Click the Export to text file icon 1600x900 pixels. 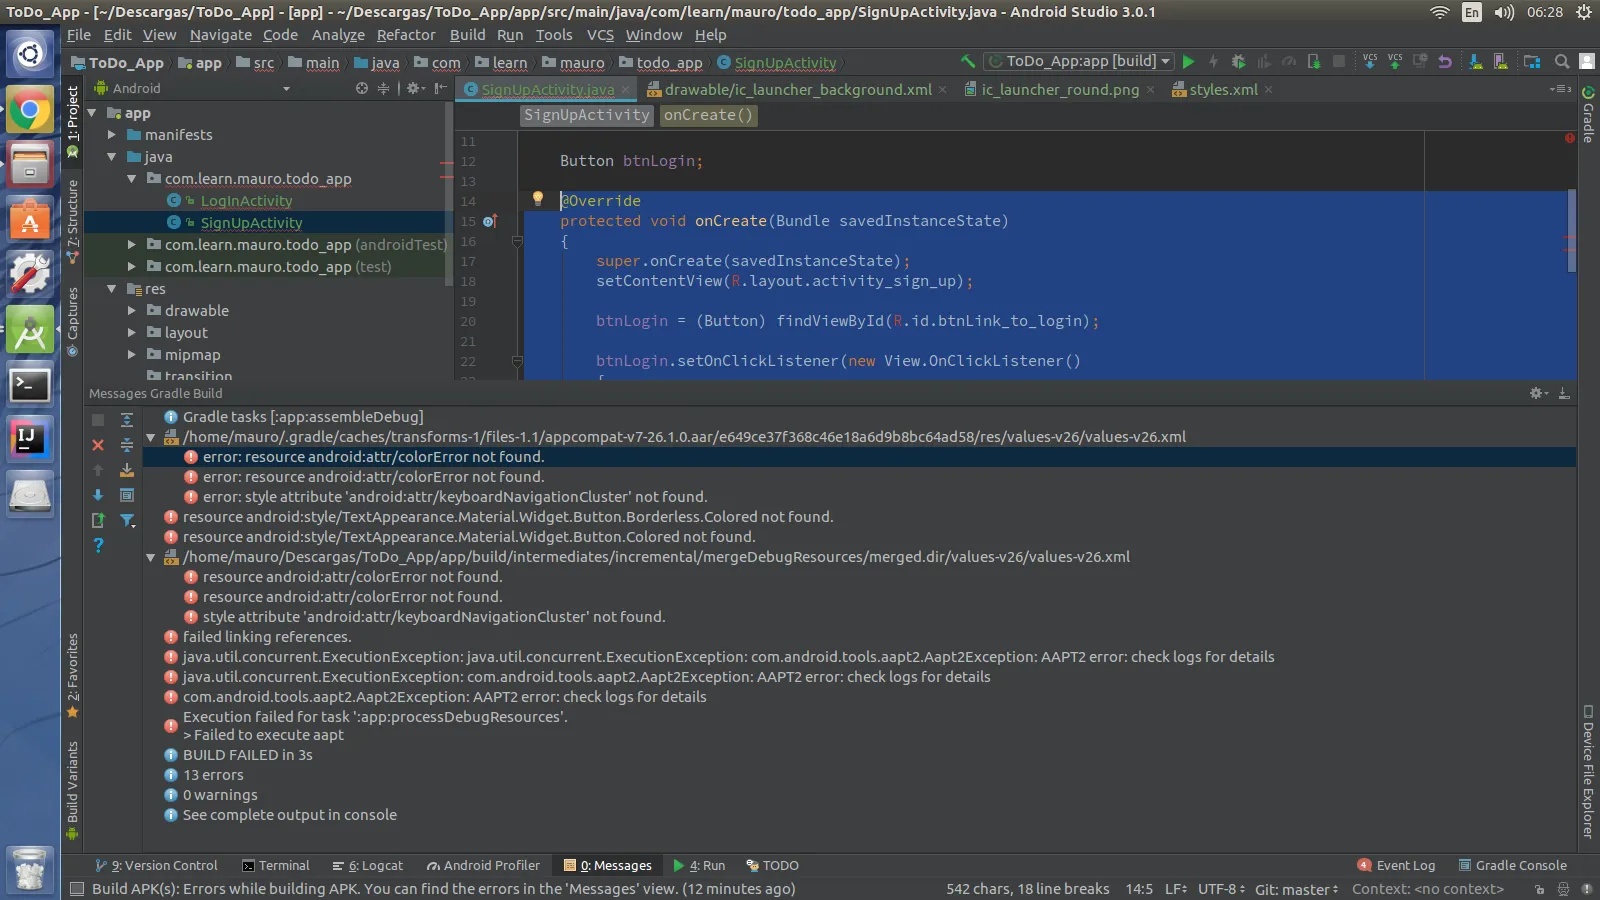[x=98, y=520]
